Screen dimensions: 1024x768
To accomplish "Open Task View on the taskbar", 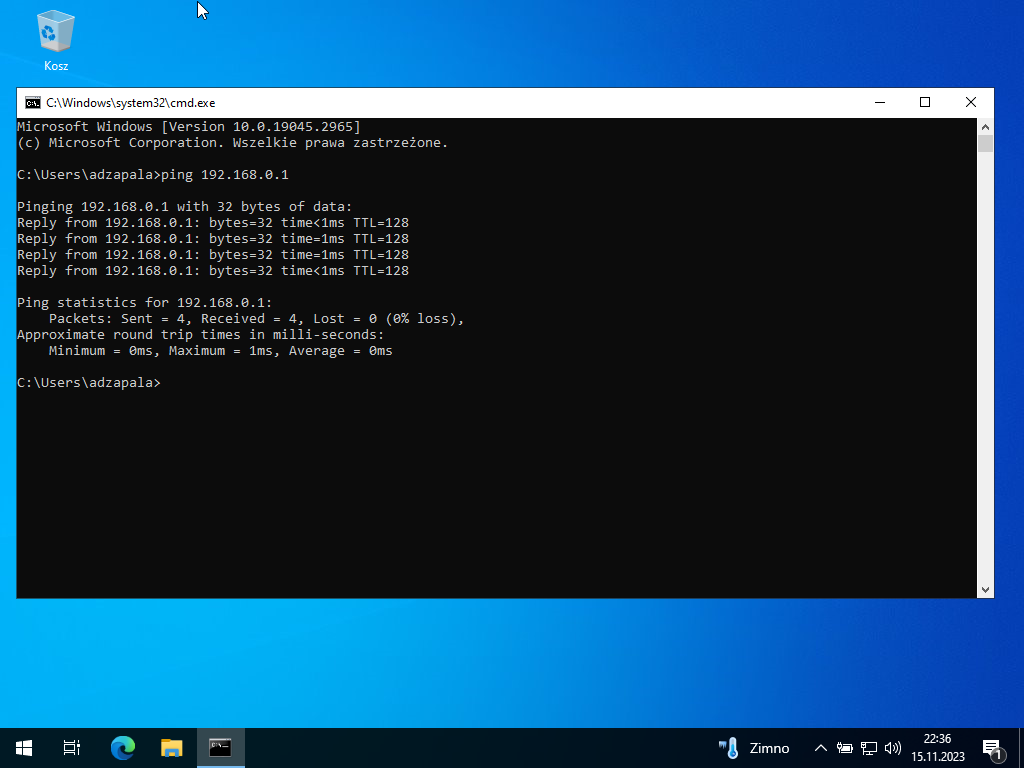I will (x=72, y=748).
